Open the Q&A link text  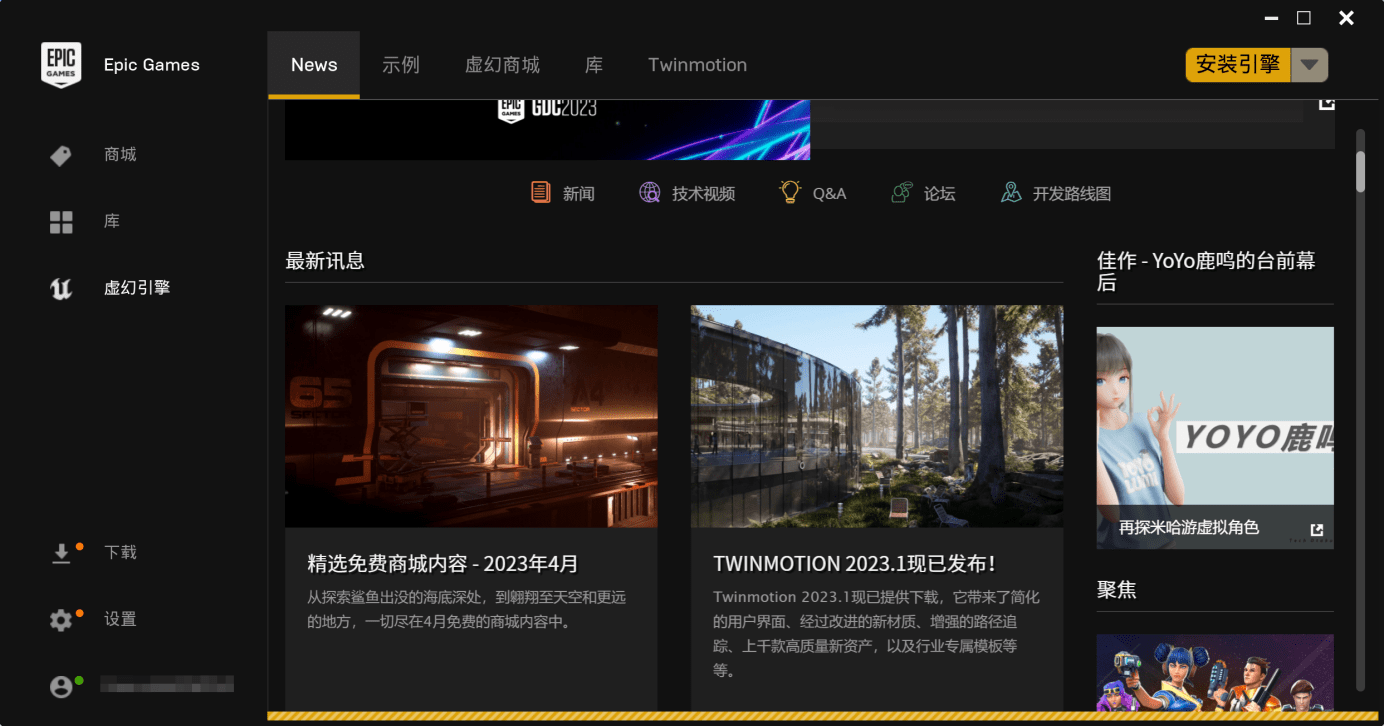coord(830,194)
